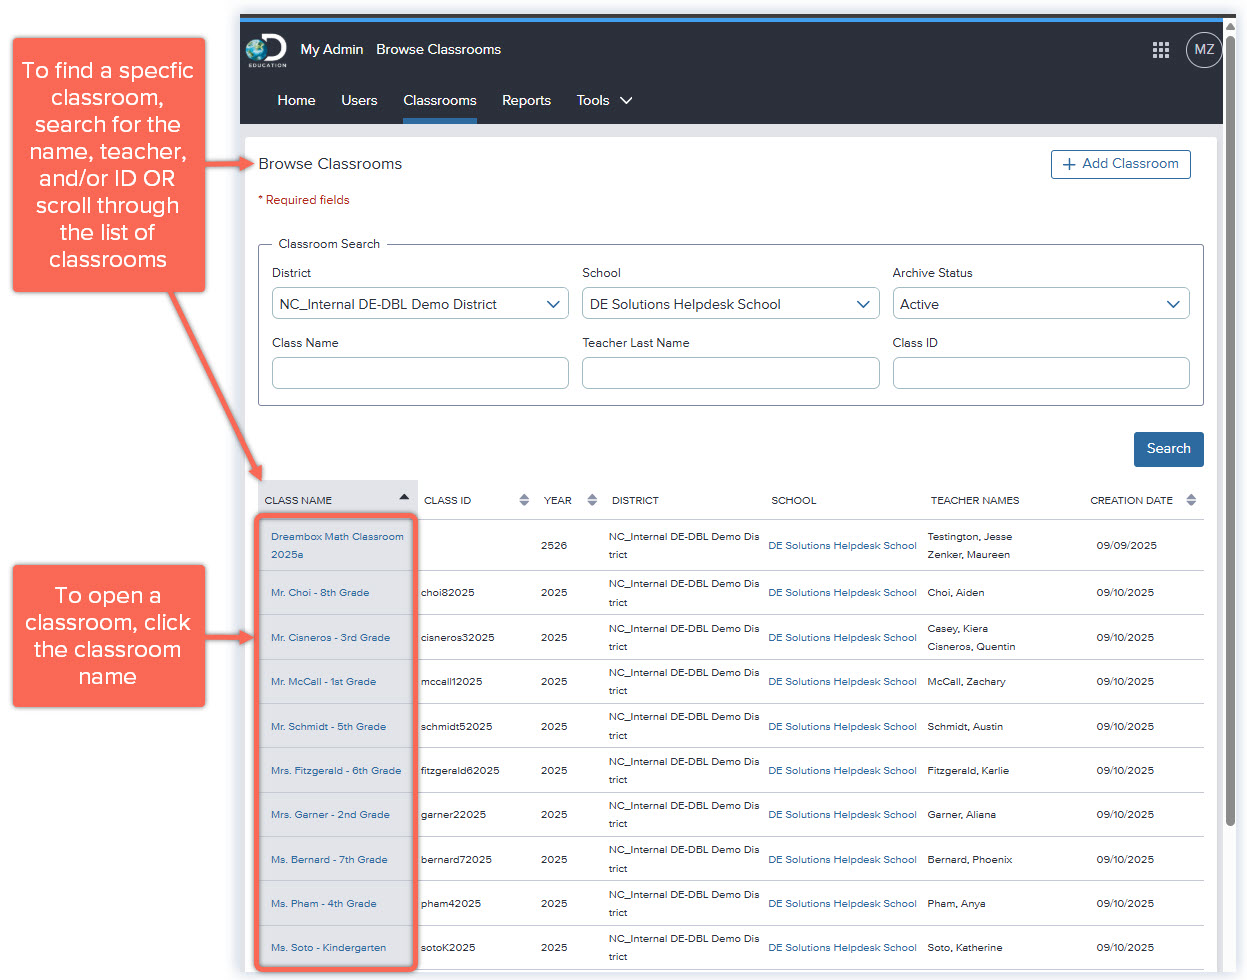
Task: Sort table by Year arrows
Action: (x=592, y=500)
